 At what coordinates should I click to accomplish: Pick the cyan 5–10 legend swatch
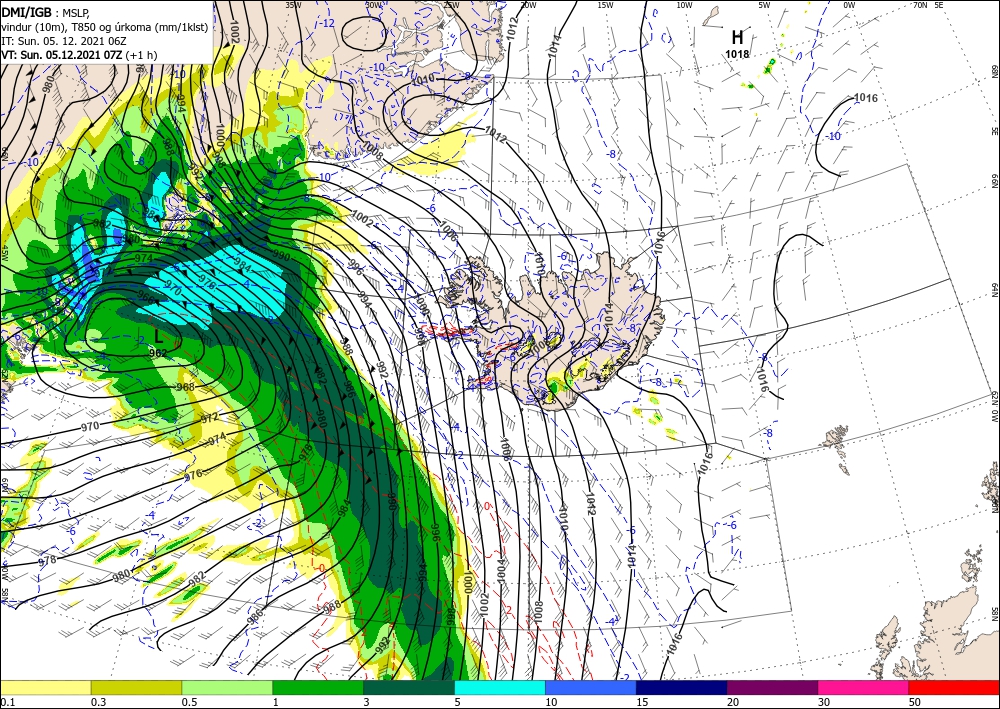point(500,687)
